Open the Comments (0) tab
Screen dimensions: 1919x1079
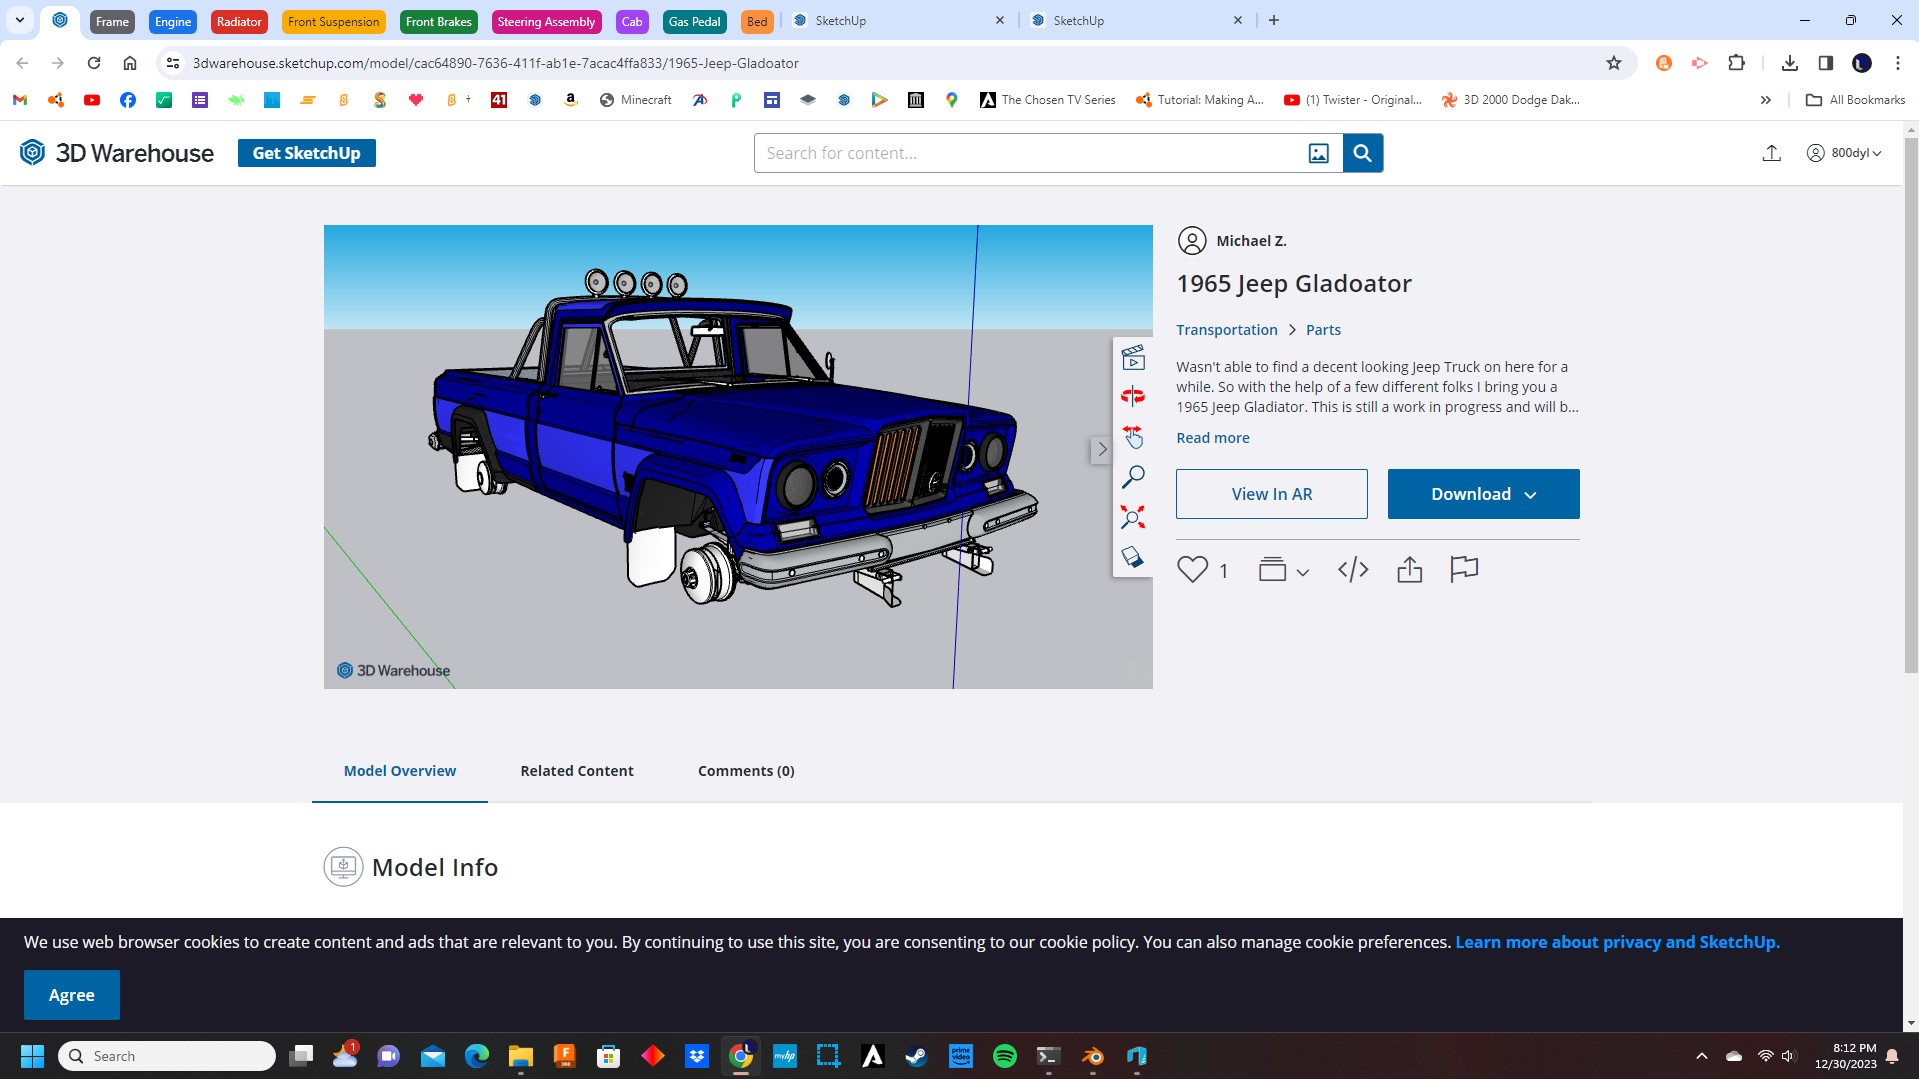[x=746, y=771]
